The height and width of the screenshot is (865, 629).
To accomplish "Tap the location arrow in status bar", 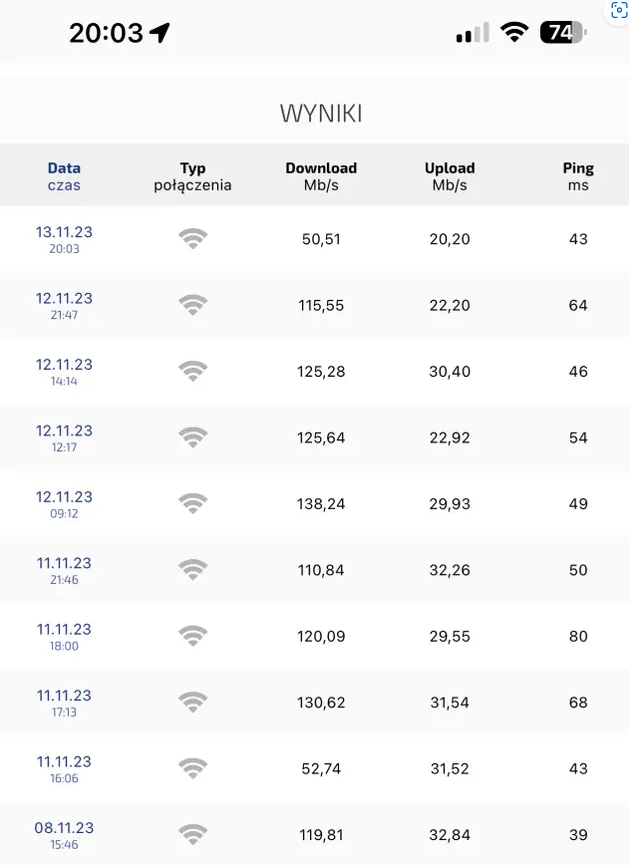I will point(160,33).
